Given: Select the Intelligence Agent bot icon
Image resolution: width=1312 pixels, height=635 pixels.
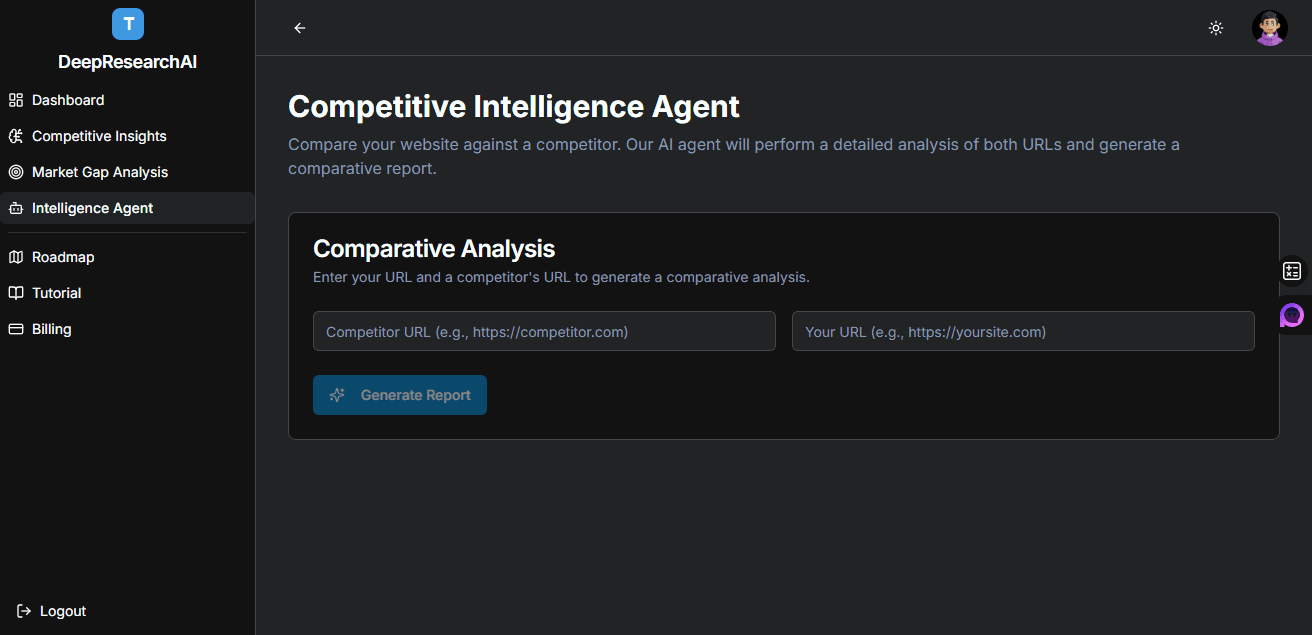Looking at the screenshot, I should (x=15, y=207).
